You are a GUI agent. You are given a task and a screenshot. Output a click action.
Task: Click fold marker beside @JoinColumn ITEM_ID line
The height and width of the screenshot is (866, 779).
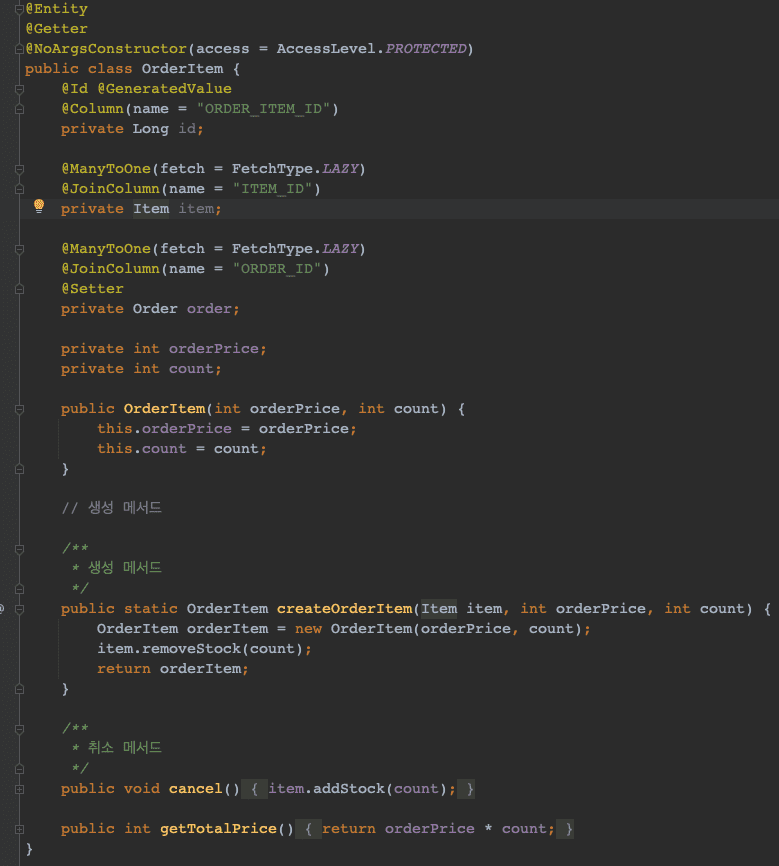click(x=19, y=189)
